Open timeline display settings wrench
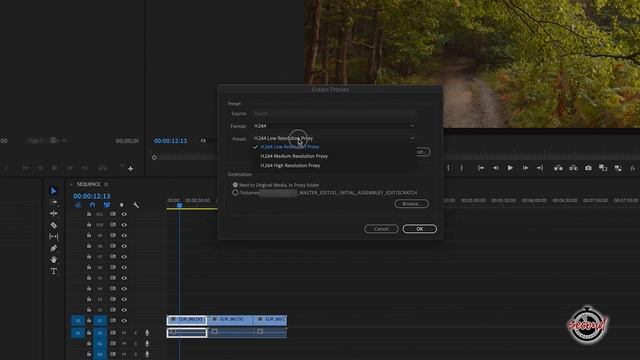This screenshot has width=640, height=360. (136, 205)
